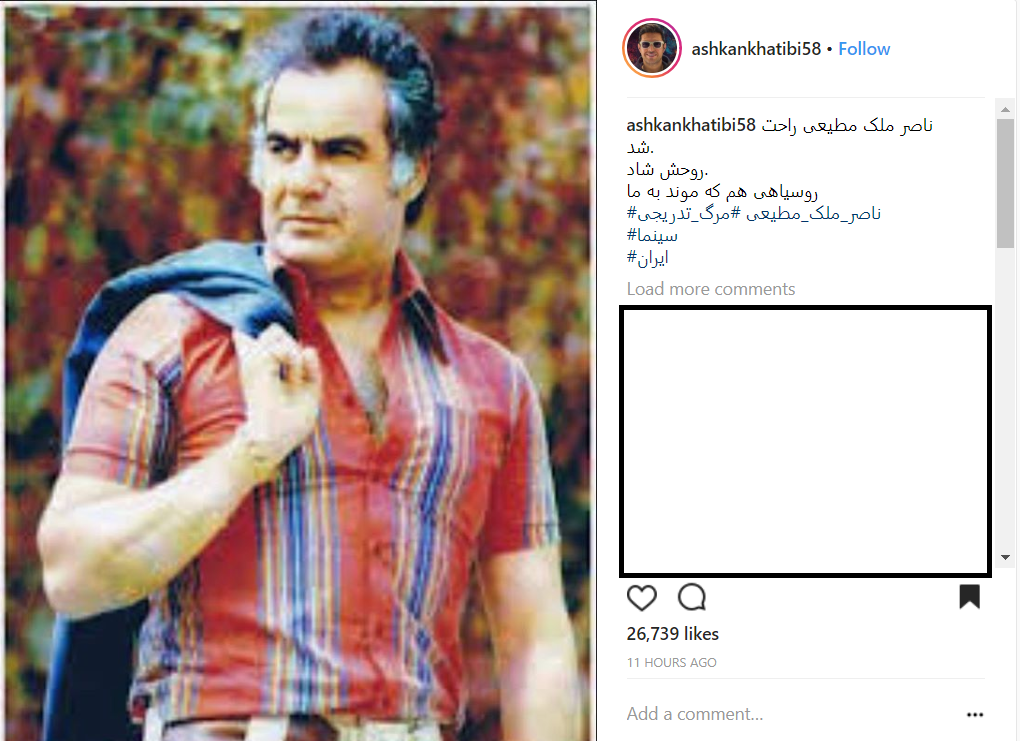Open comments with the speech bubble icon
Viewport: 1020px width, 741px height.
[691, 597]
